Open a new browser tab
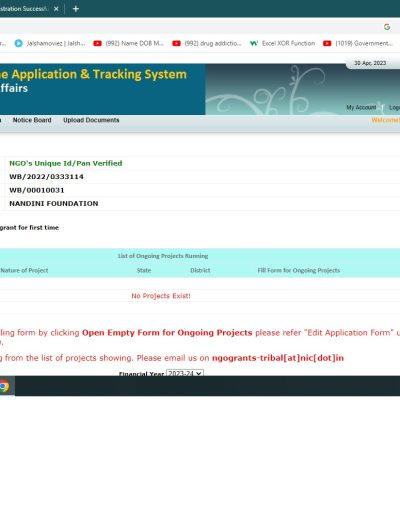Screen dimensions: 400x516 76,9
